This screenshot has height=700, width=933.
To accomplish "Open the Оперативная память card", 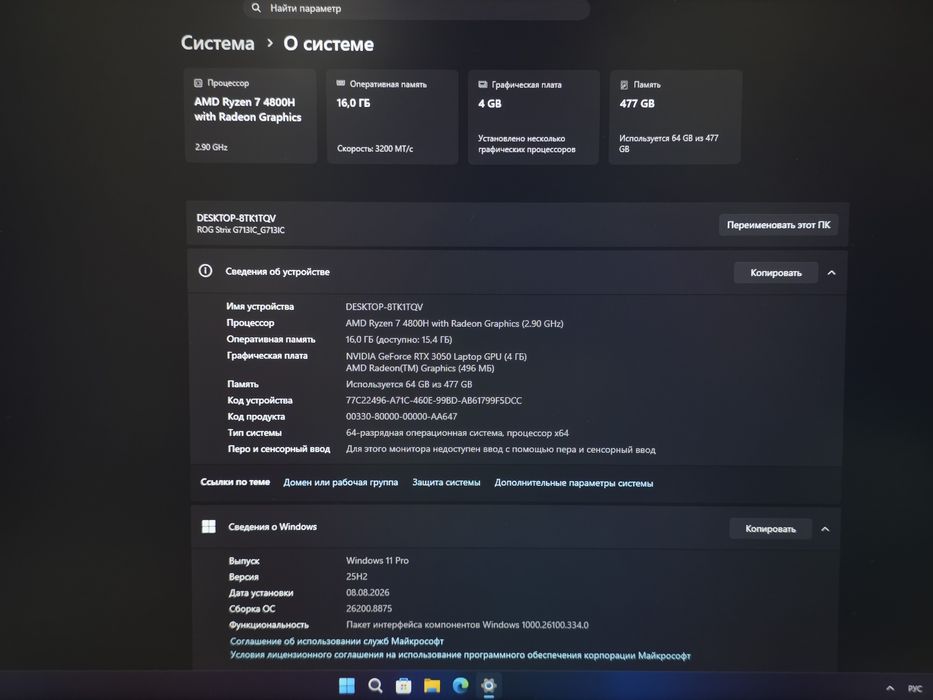I will pyautogui.click(x=392, y=117).
